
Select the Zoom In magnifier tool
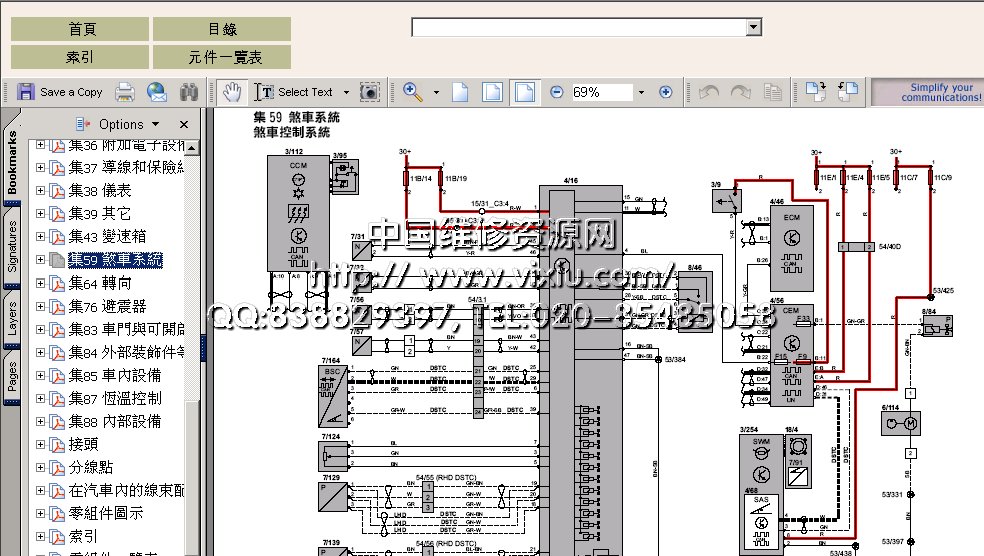point(412,92)
